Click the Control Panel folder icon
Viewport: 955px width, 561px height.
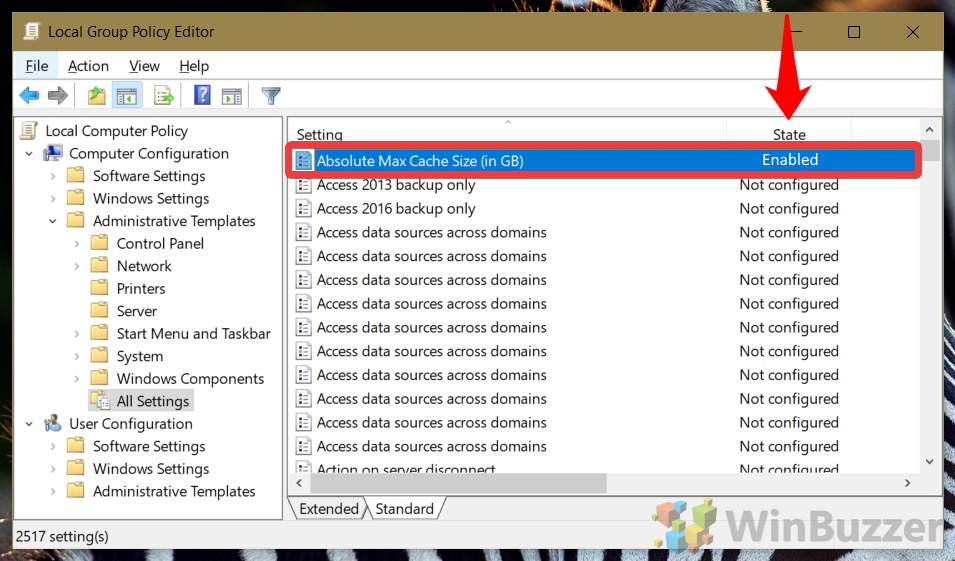(x=99, y=243)
